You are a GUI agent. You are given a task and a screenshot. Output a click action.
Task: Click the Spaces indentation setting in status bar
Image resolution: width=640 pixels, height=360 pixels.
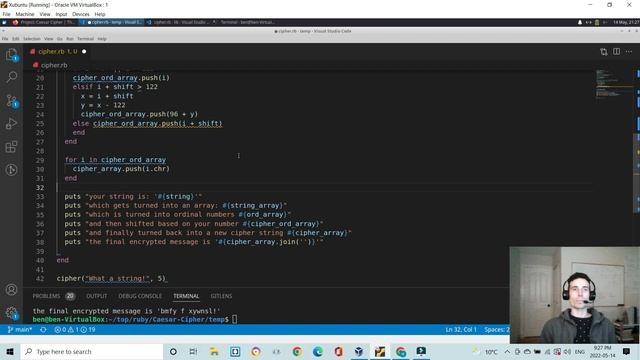(496, 329)
